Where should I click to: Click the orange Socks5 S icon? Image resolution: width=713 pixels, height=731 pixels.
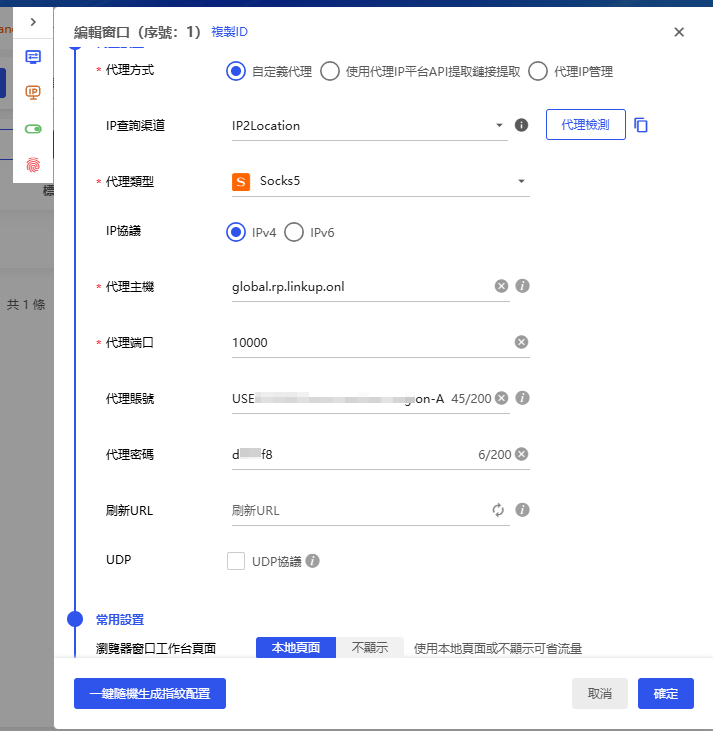tap(241, 181)
